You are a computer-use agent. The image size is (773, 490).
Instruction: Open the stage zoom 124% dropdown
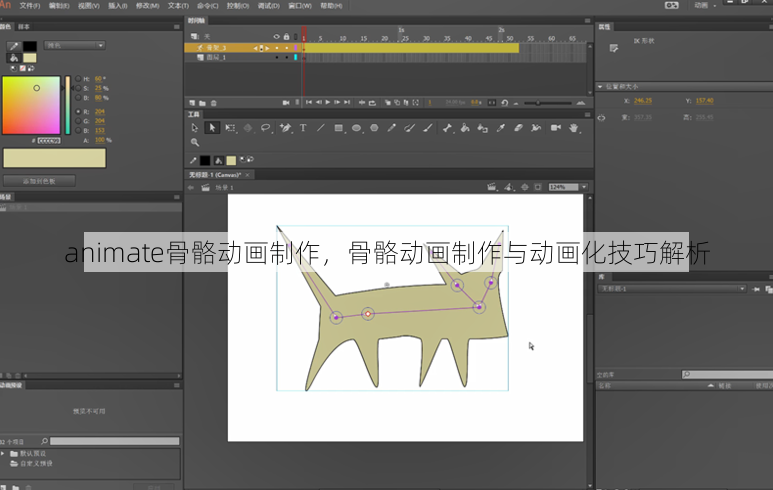(584, 187)
